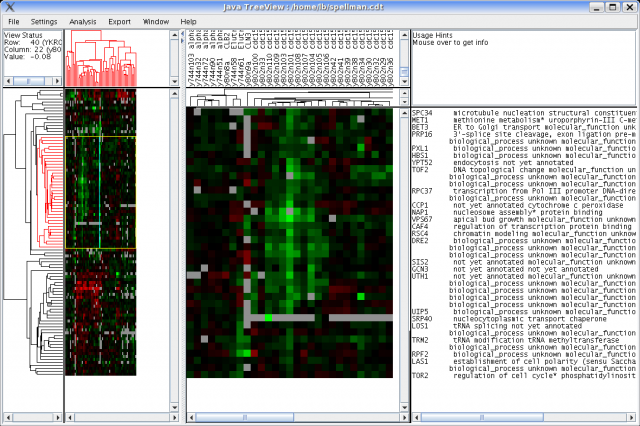Expand the Analysis menu
Image resolution: width=640 pixels, height=426 pixels.
click(84, 20)
